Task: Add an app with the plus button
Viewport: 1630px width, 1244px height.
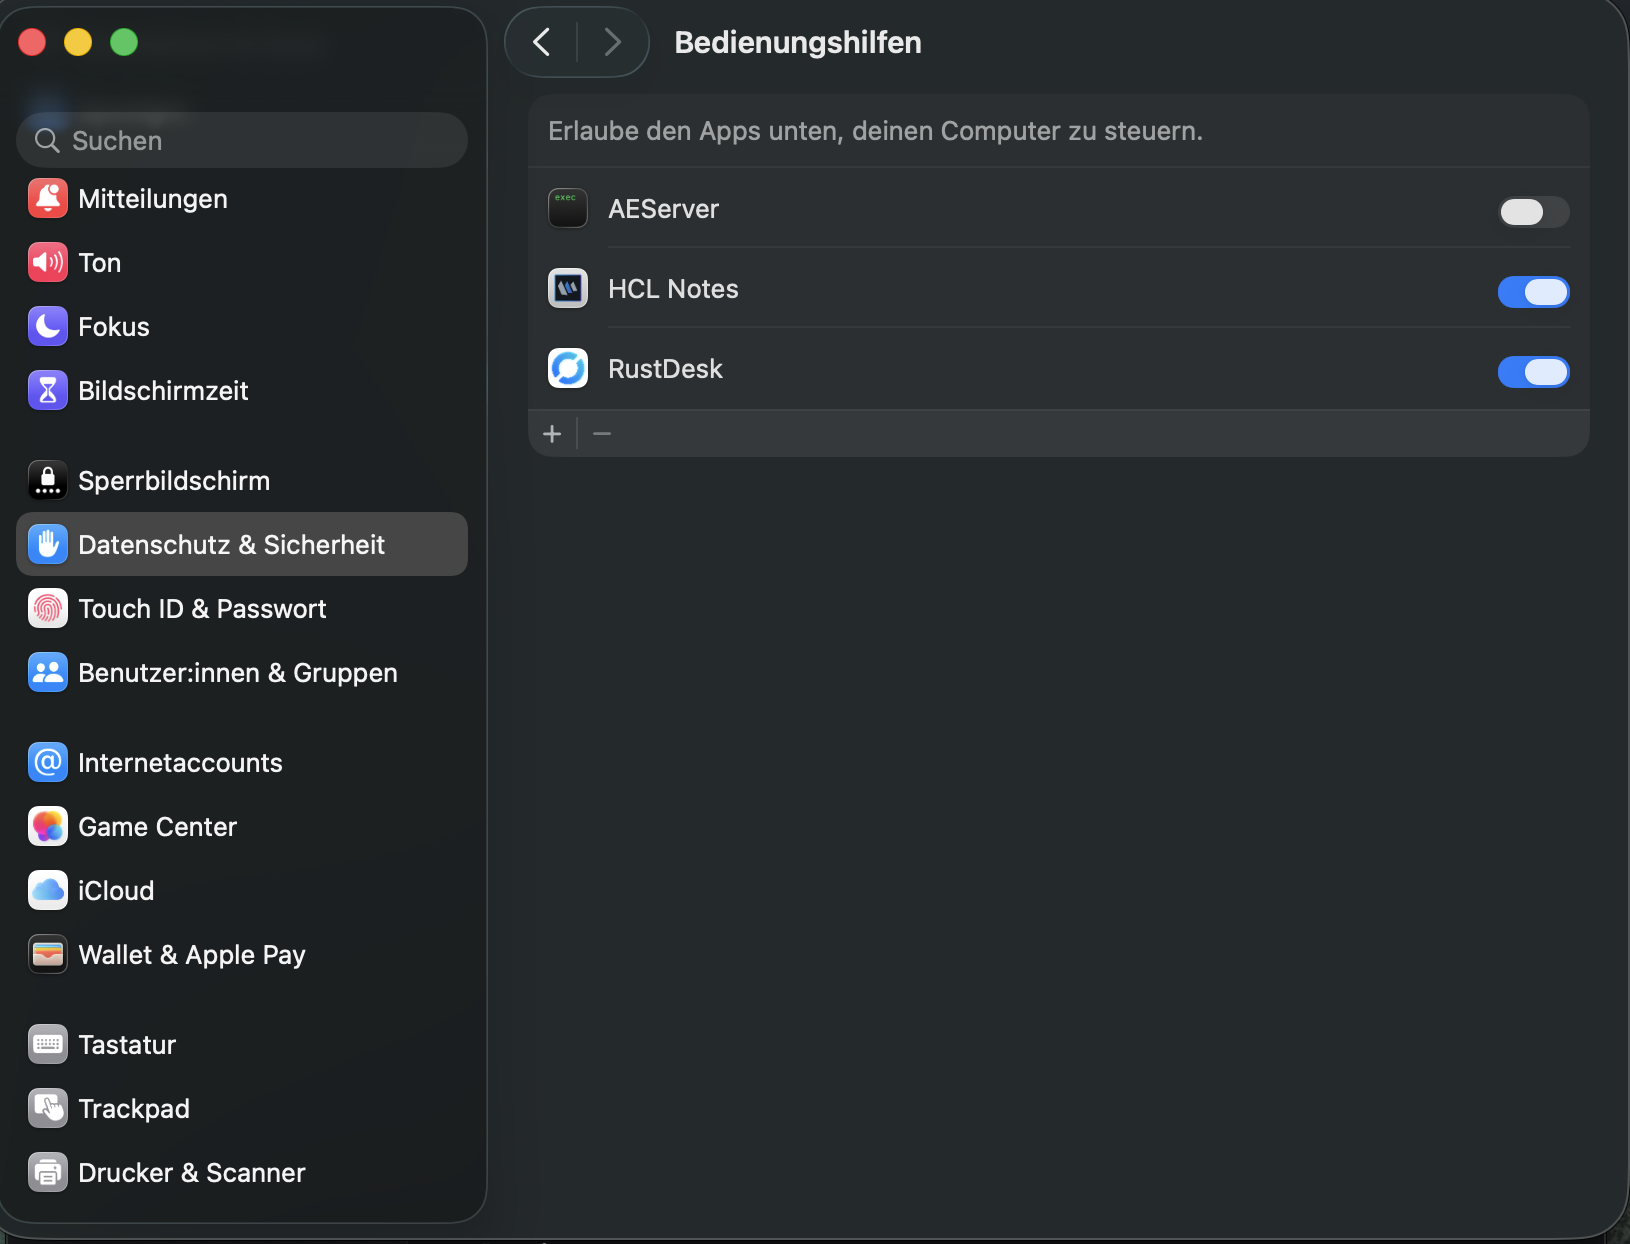Action: [552, 434]
